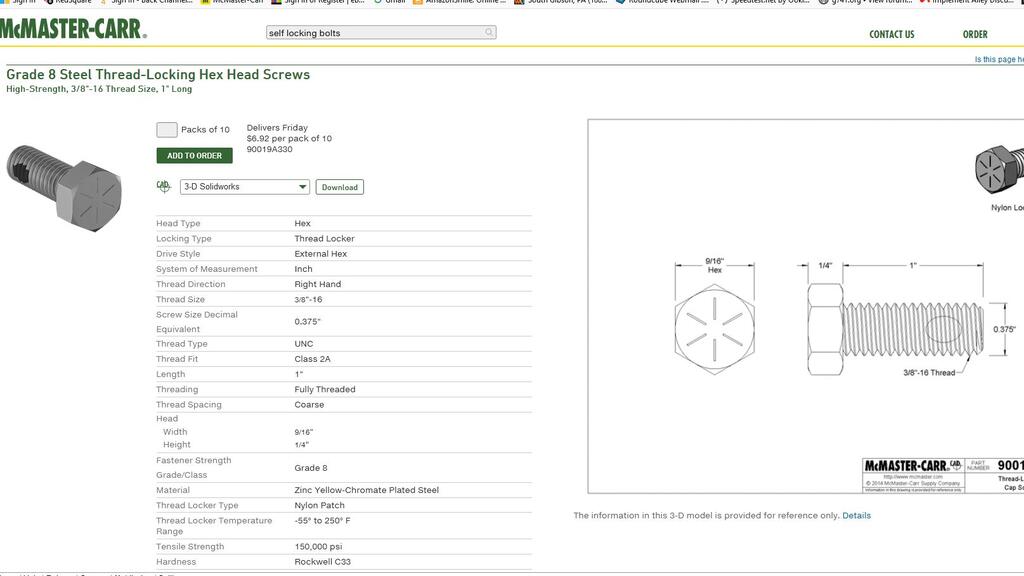Click the Packs of 10 quantity box
This screenshot has width=1024, height=576.
click(167, 130)
